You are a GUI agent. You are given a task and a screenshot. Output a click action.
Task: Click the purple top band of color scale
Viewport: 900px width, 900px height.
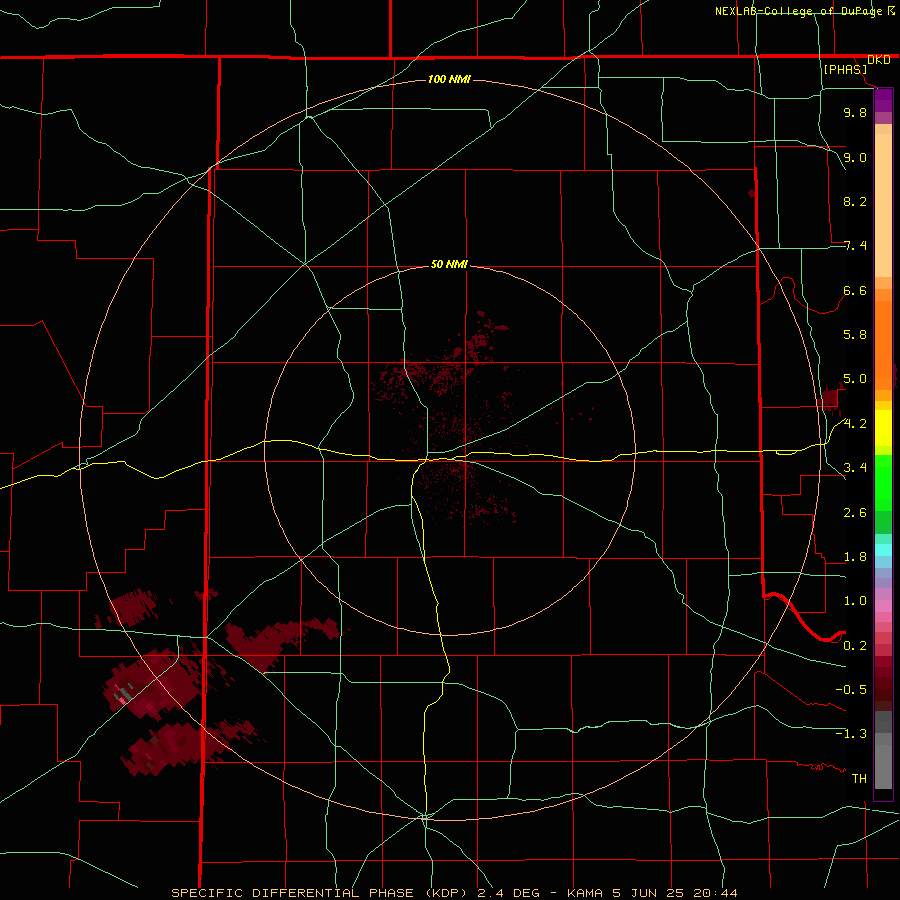point(883,100)
